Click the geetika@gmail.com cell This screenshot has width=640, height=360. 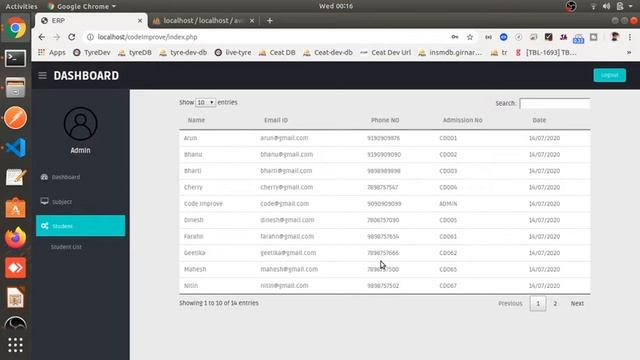[x=288, y=253]
